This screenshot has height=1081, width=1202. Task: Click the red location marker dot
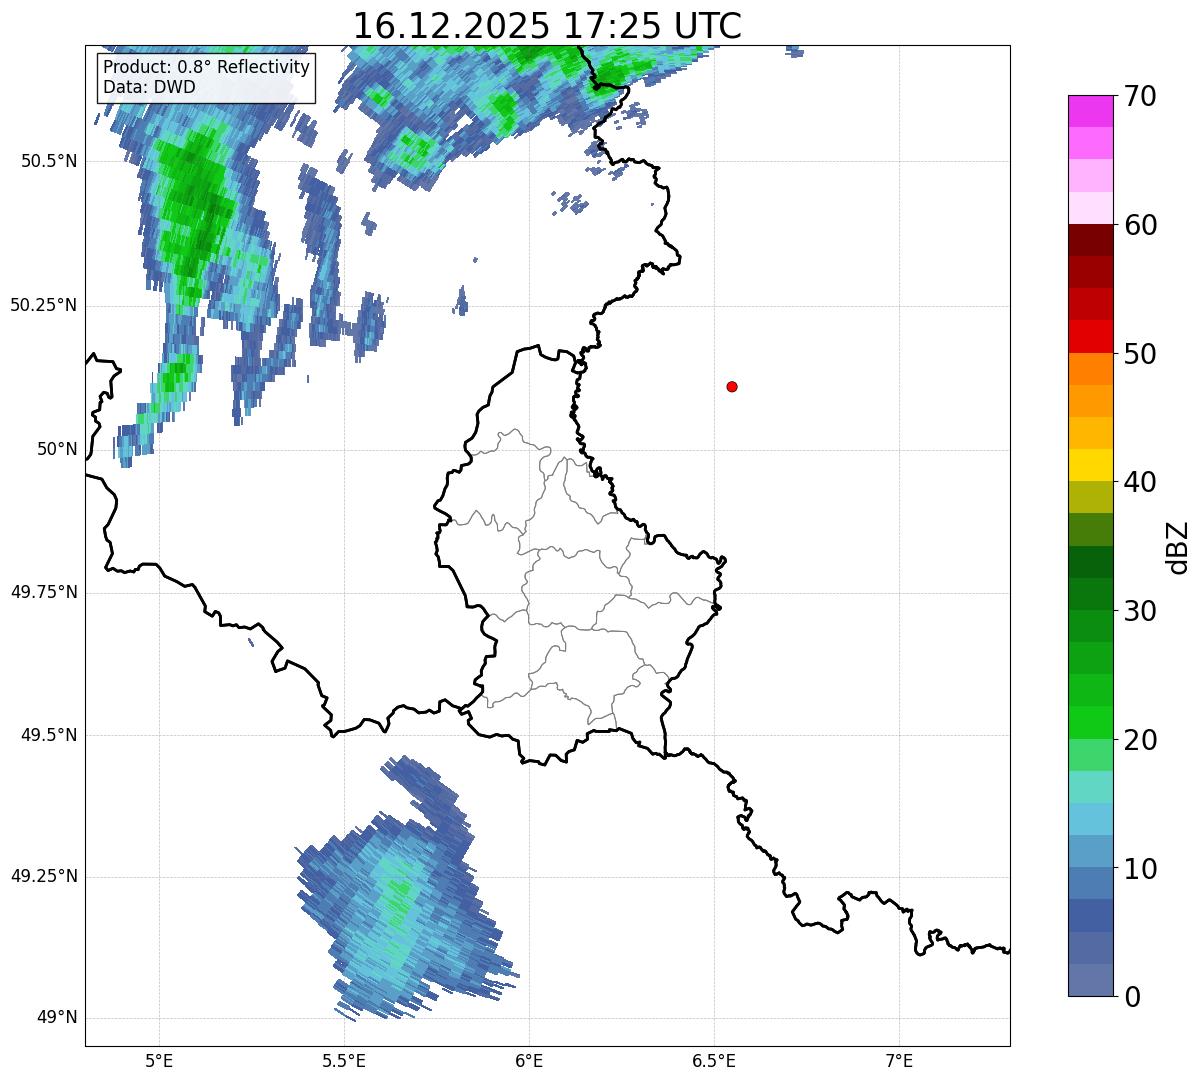(732, 386)
